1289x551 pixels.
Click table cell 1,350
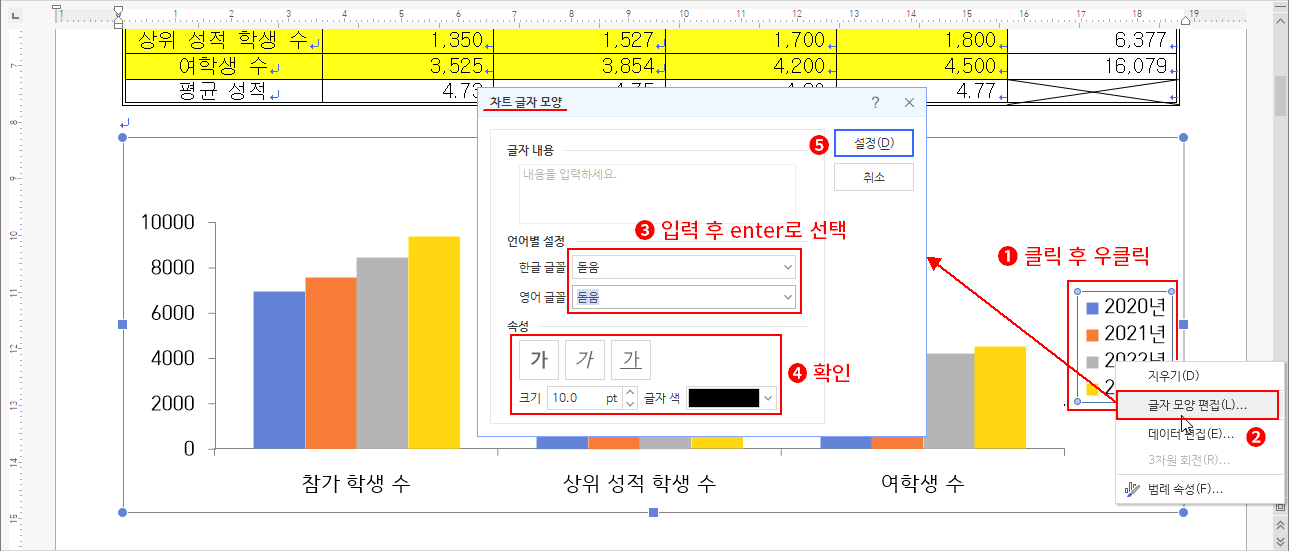pos(408,40)
